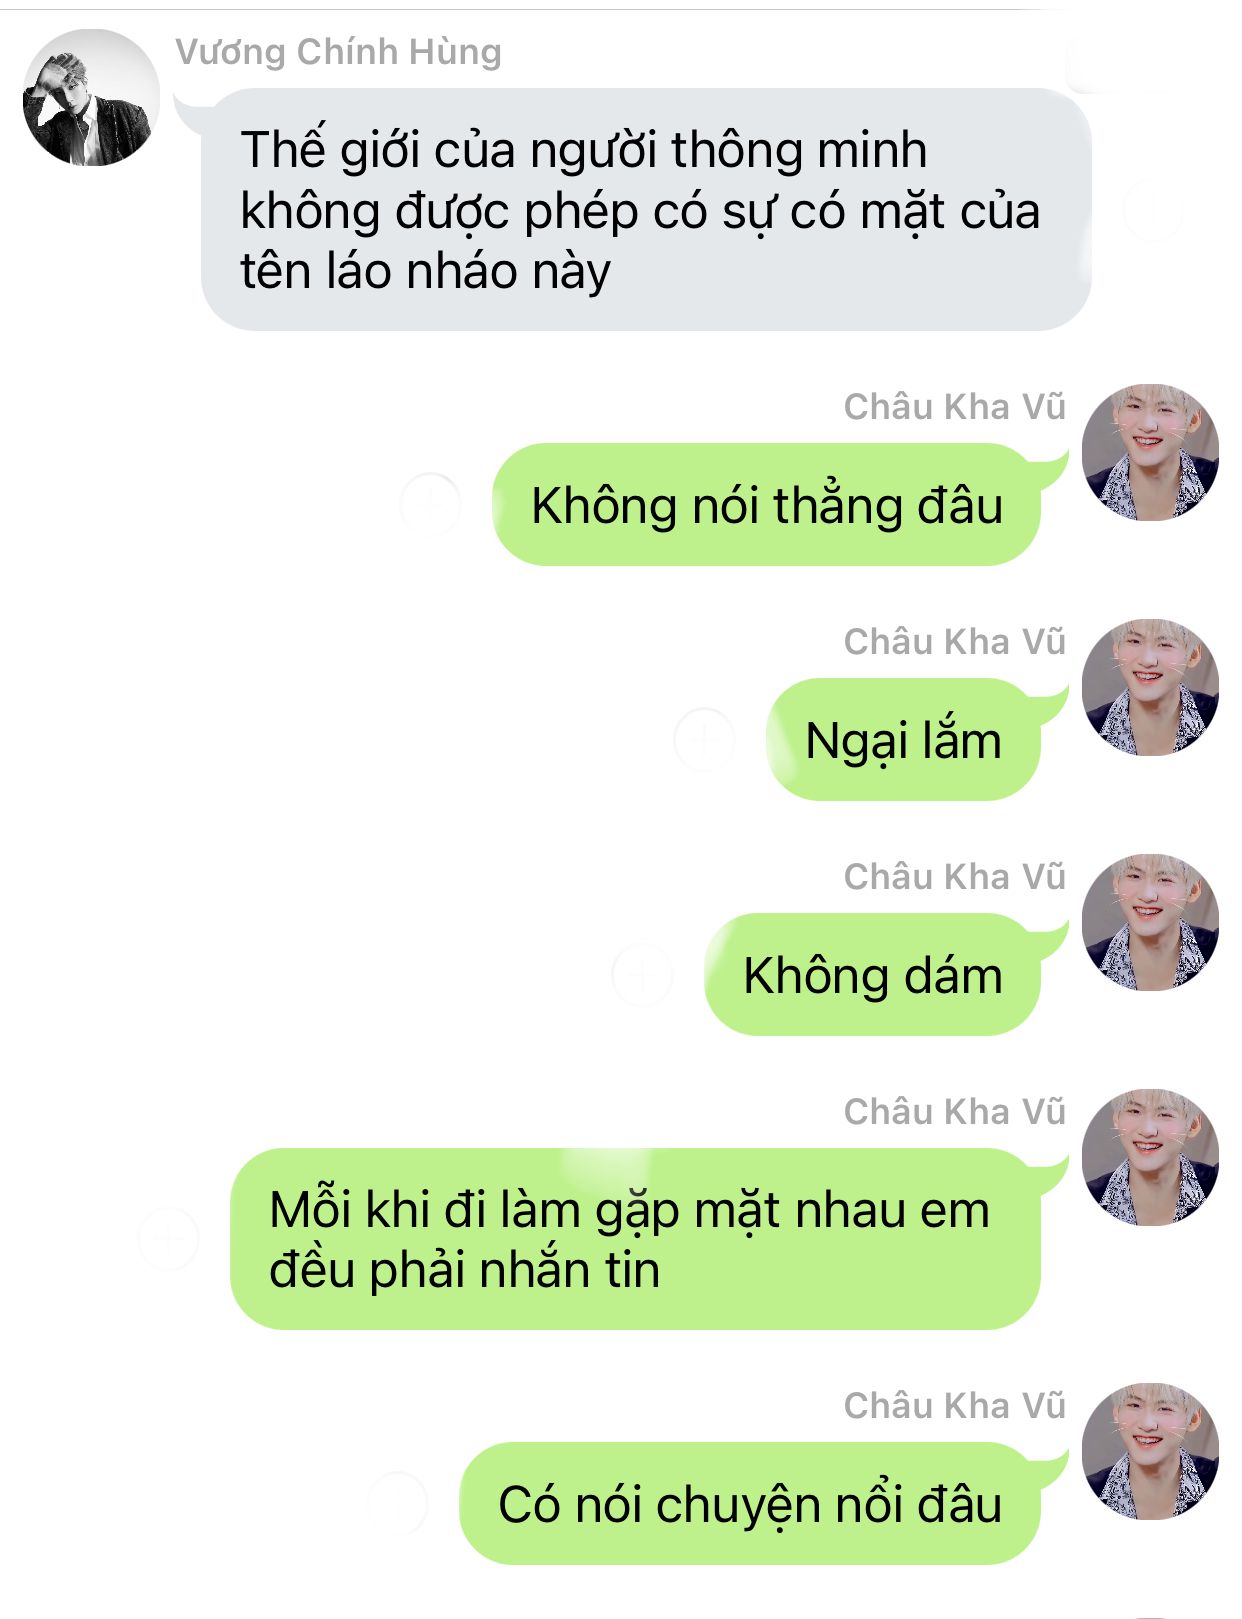Tap Châu Kha Vũ name above 'Ngại lắm'
Screen dimensions: 1242x1619
(955, 642)
